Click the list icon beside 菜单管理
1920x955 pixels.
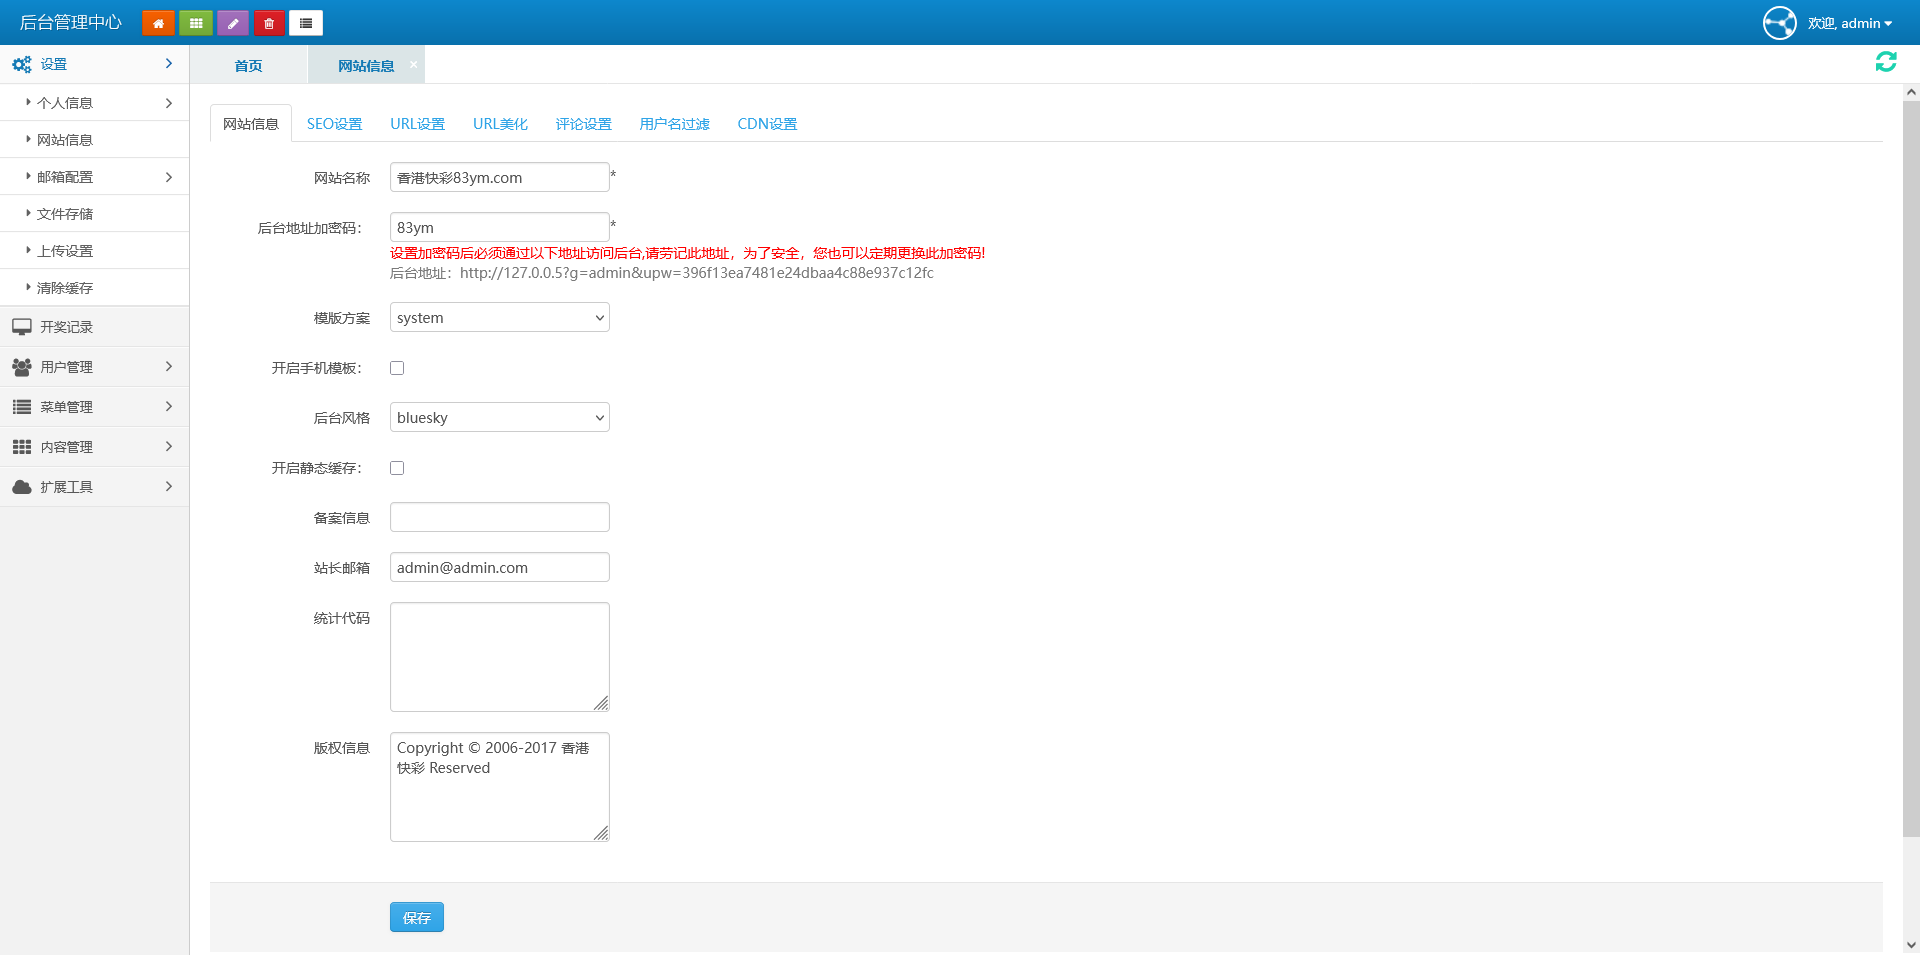click(x=22, y=407)
